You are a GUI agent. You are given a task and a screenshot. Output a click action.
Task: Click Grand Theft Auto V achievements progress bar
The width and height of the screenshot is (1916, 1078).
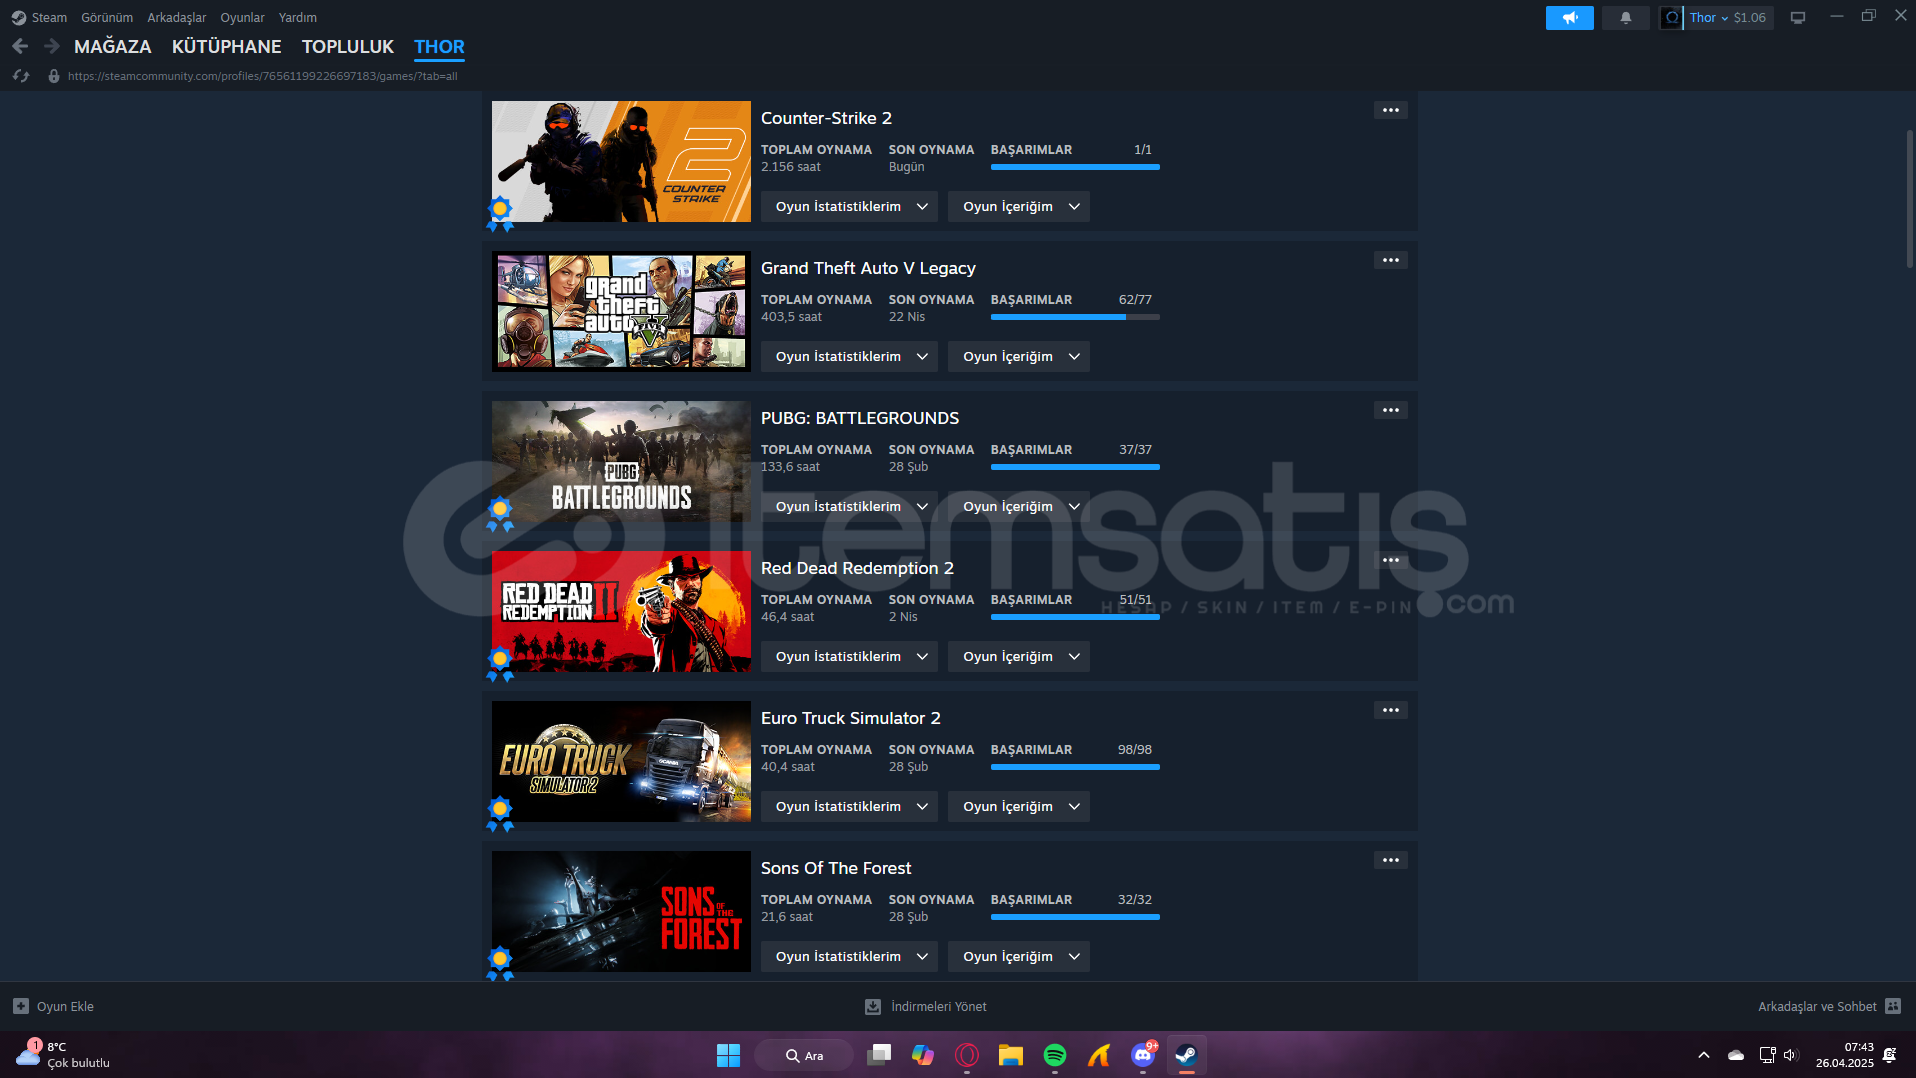tap(1075, 317)
